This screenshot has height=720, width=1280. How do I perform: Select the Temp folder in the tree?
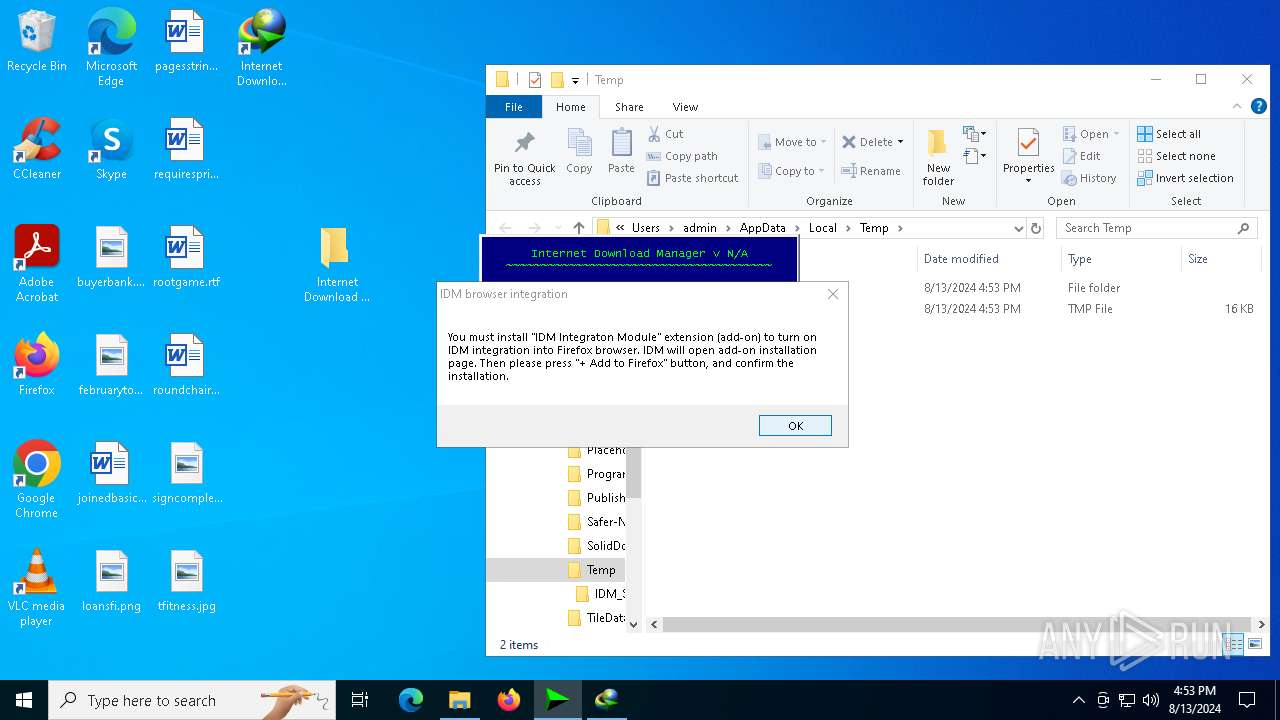pyautogui.click(x=600, y=570)
